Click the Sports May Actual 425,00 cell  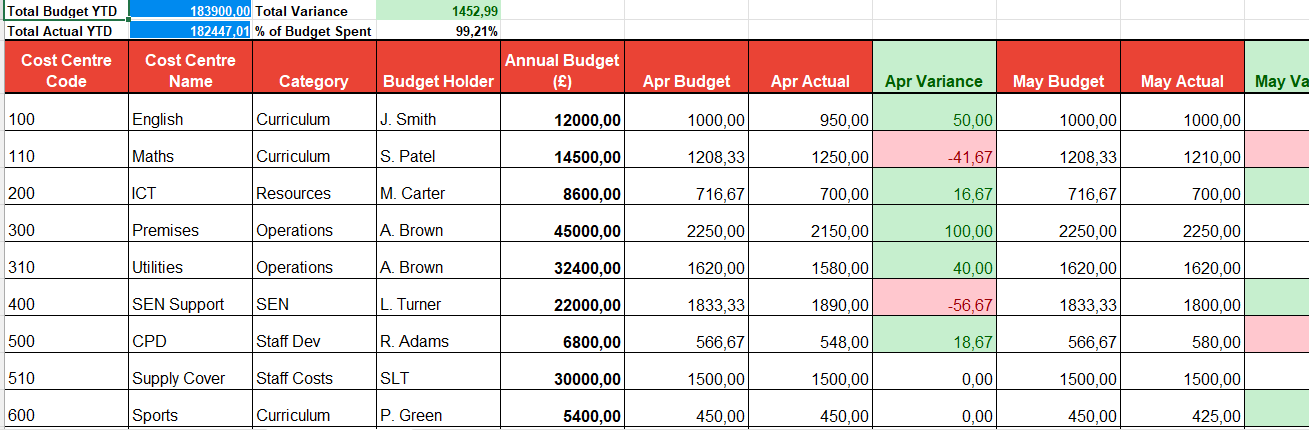[1182, 415]
